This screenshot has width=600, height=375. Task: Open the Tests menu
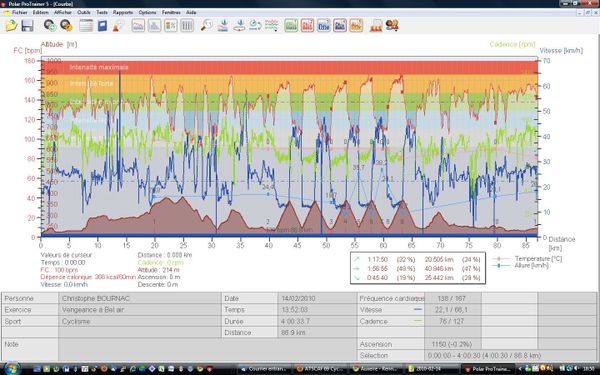point(102,12)
